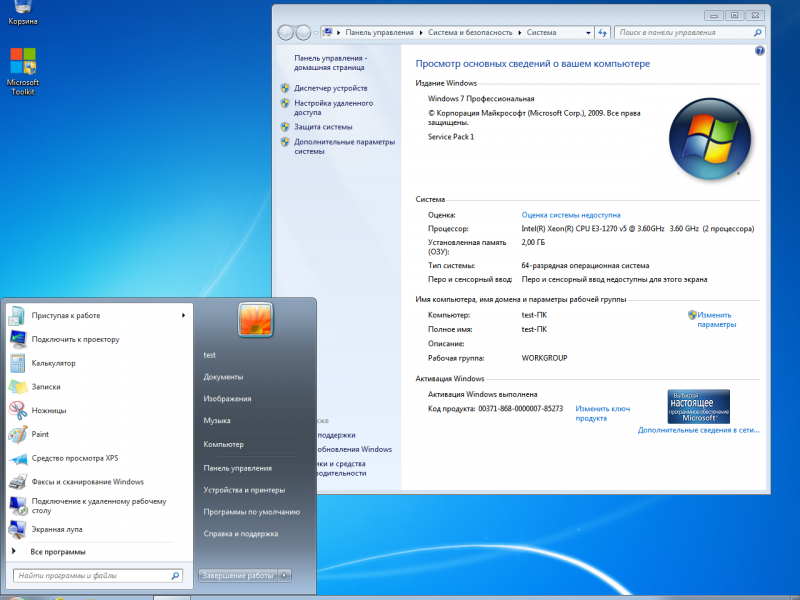
Task: Open Компьютер from start menu
Action: 223,444
